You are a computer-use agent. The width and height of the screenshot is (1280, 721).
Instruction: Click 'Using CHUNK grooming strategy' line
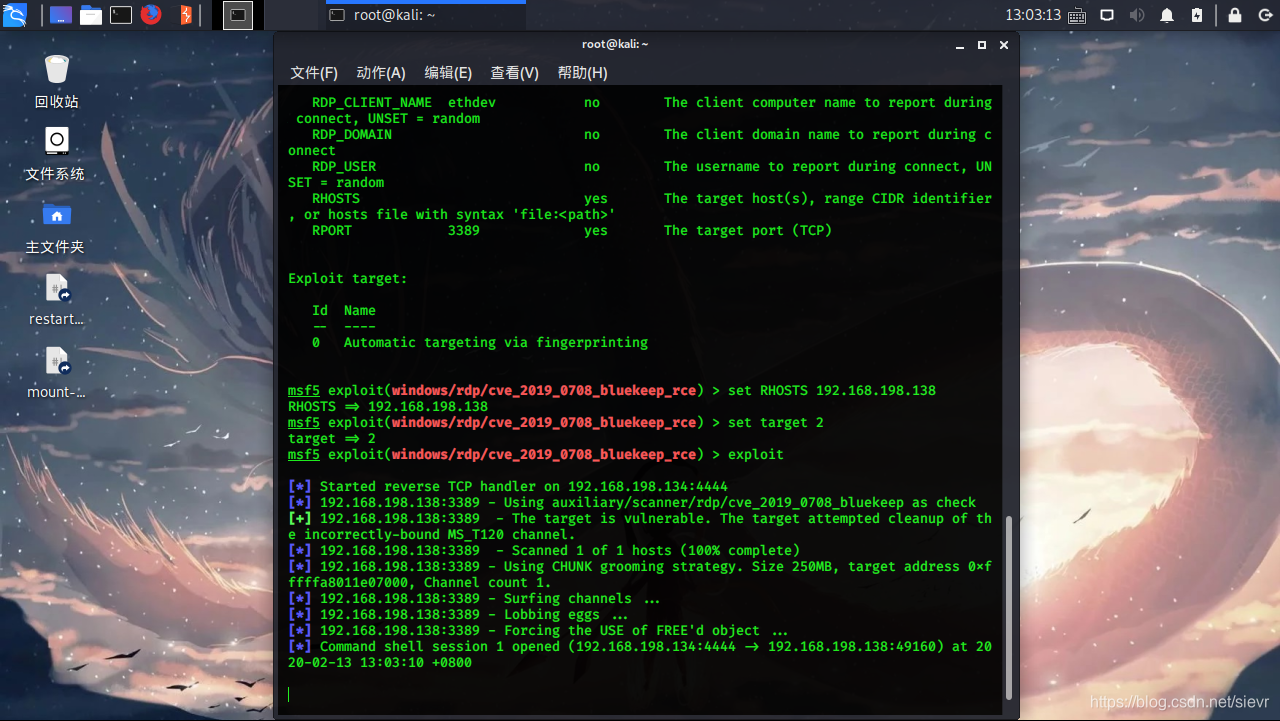point(640,574)
